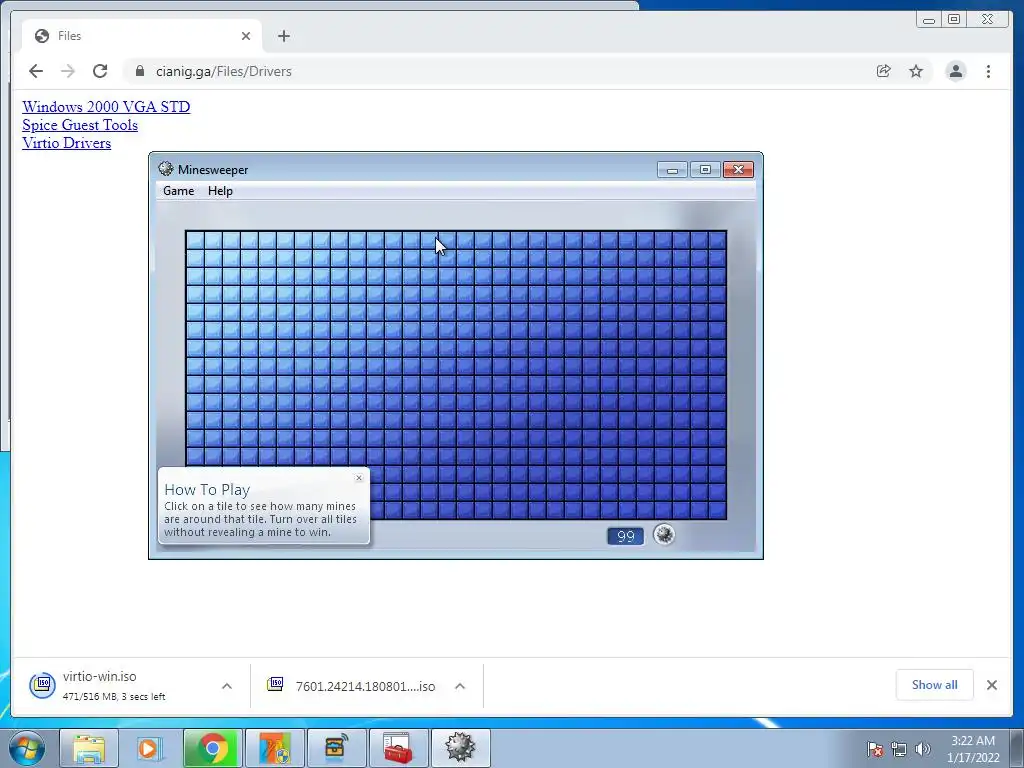The width and height of the screenshot is (1024, 768).
Task: Open the volume tray icon
Action: tap(922, 749)
